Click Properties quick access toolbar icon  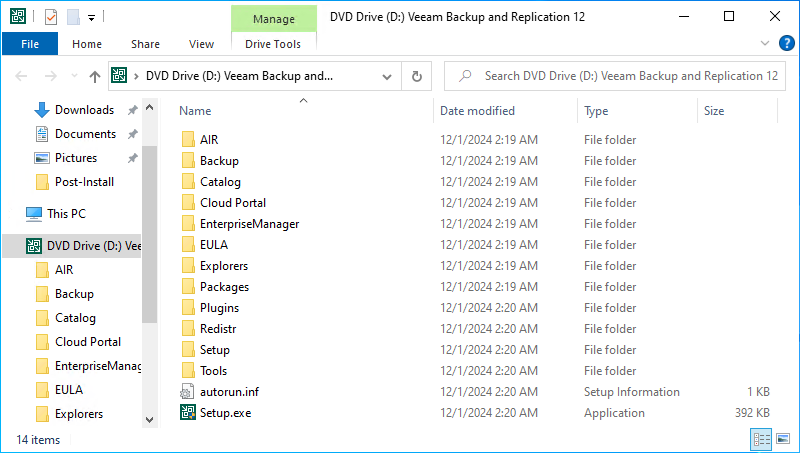click(x=51, y=17)
